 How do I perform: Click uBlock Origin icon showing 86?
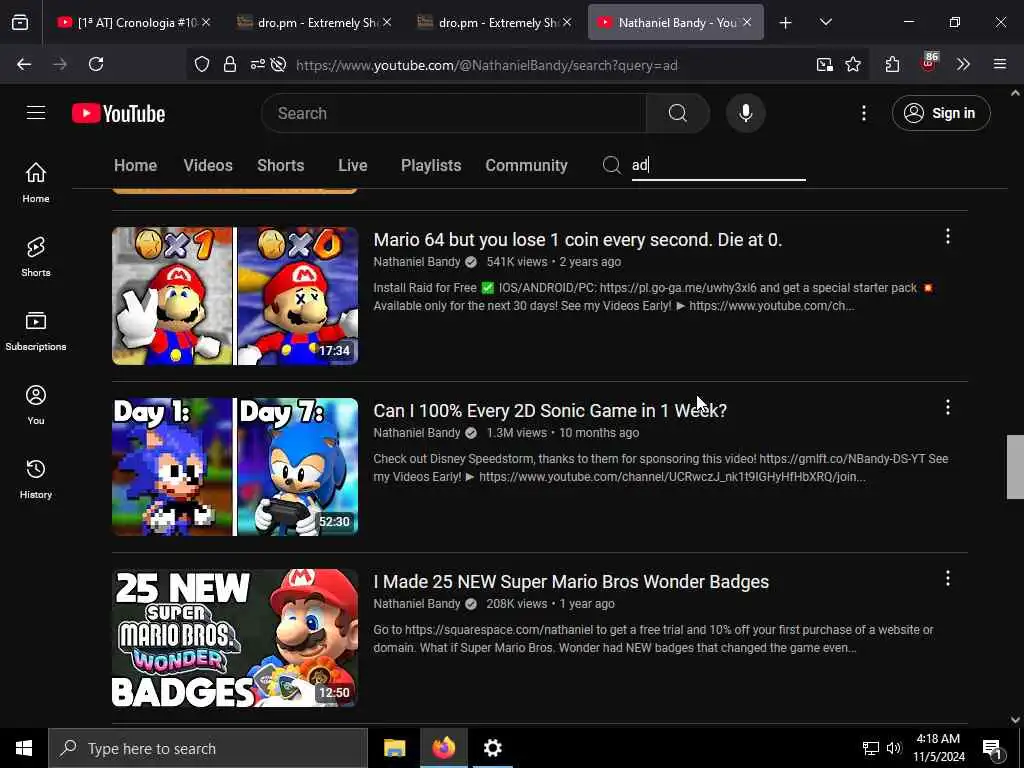(929, 63)
